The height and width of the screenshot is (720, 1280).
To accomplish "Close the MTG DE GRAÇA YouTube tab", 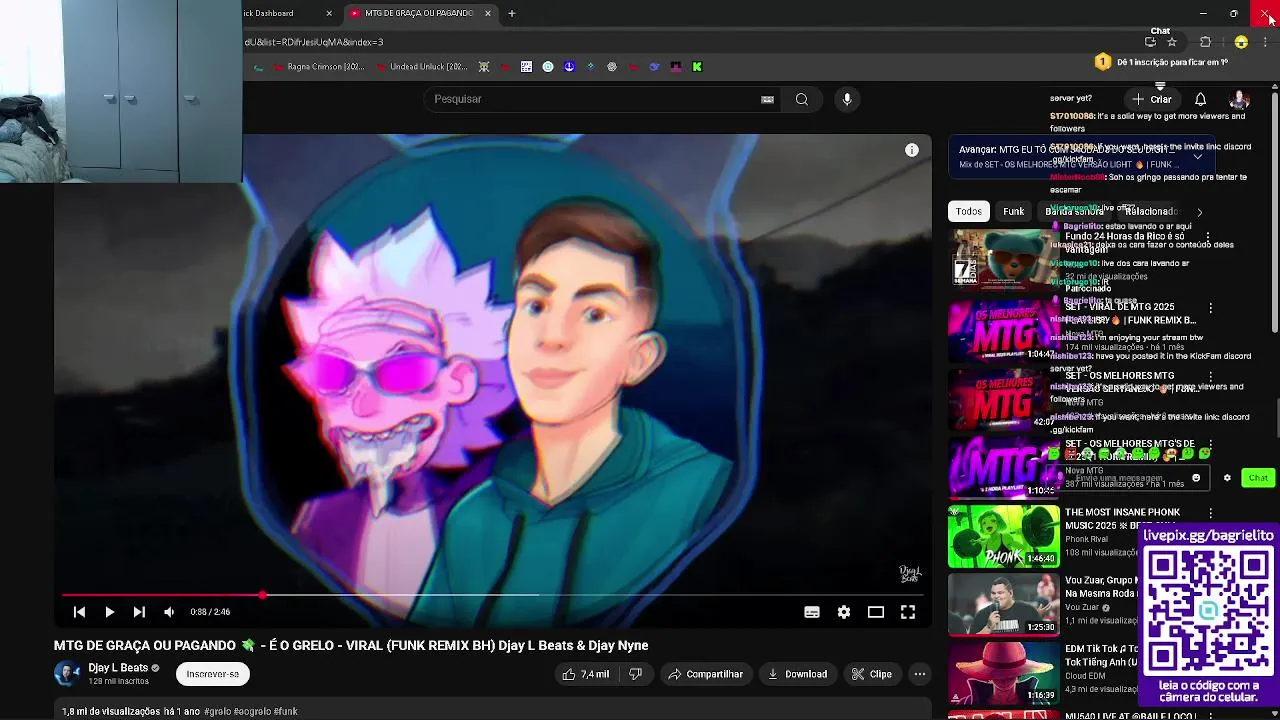I will pos(488,13).
